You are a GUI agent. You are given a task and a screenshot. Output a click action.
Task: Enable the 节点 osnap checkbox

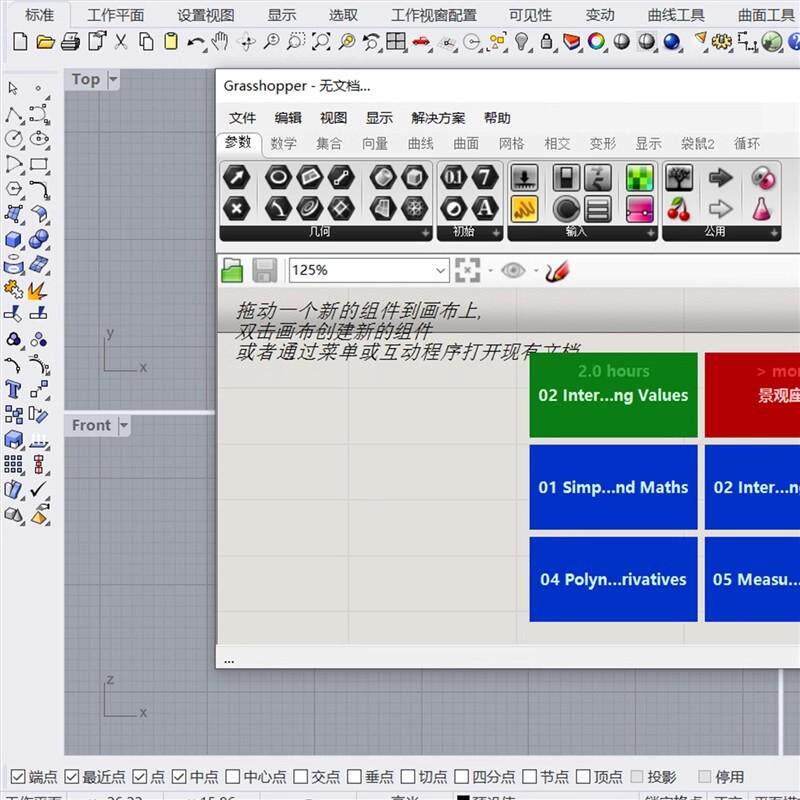coord(530,777)
